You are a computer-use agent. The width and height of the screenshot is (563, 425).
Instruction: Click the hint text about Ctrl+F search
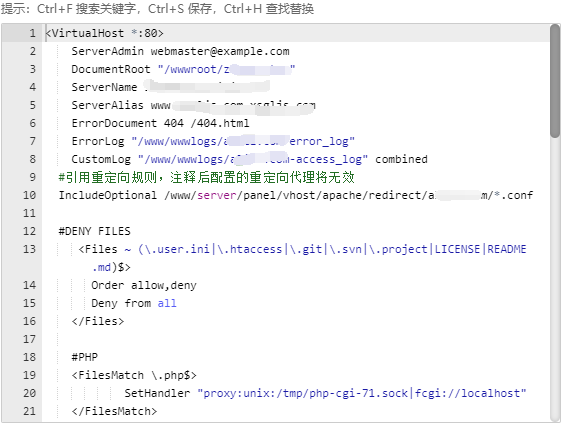[x=157, y=9]
